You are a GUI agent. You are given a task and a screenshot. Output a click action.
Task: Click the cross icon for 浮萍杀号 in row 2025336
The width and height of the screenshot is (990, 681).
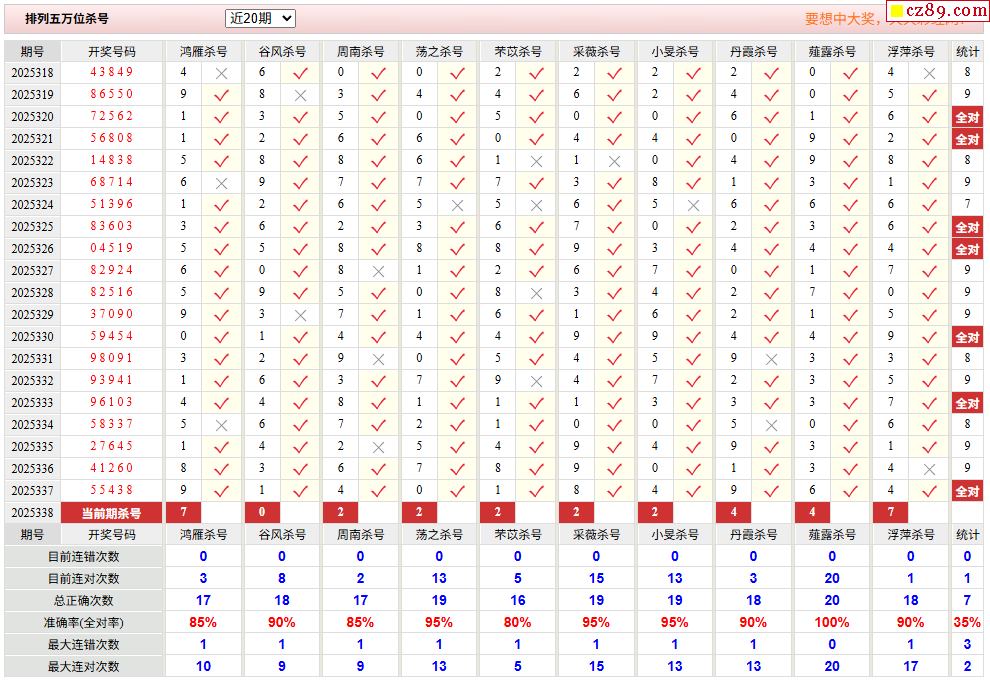point(929,469)
